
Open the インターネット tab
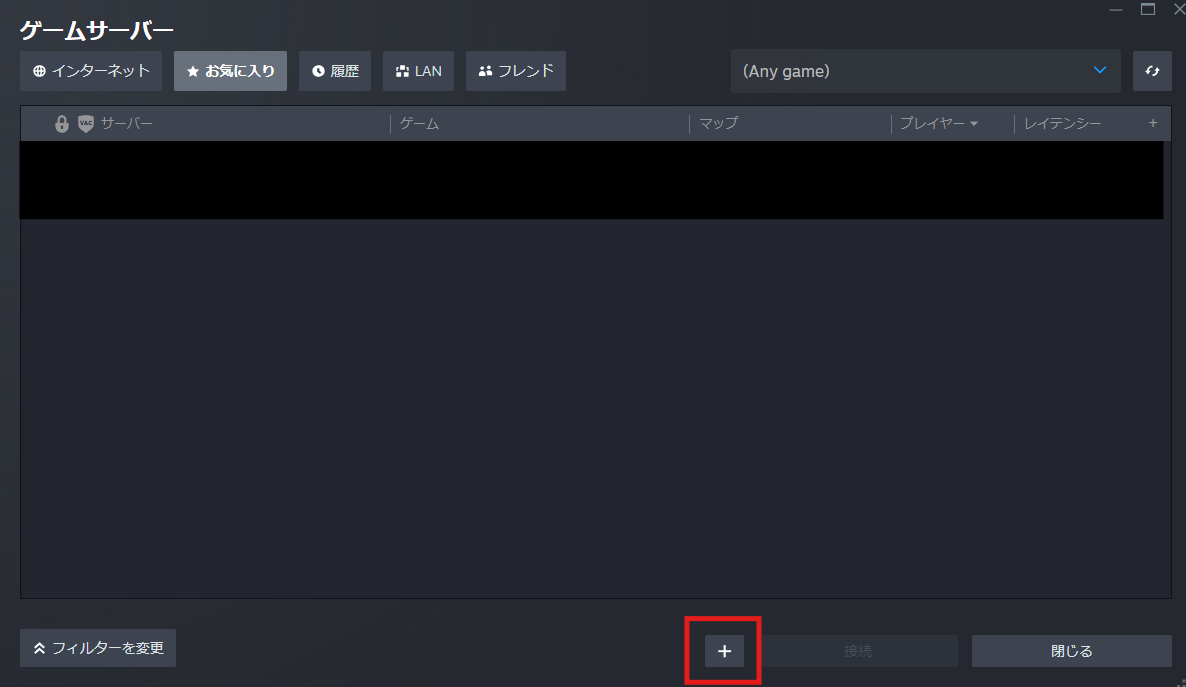91,71
